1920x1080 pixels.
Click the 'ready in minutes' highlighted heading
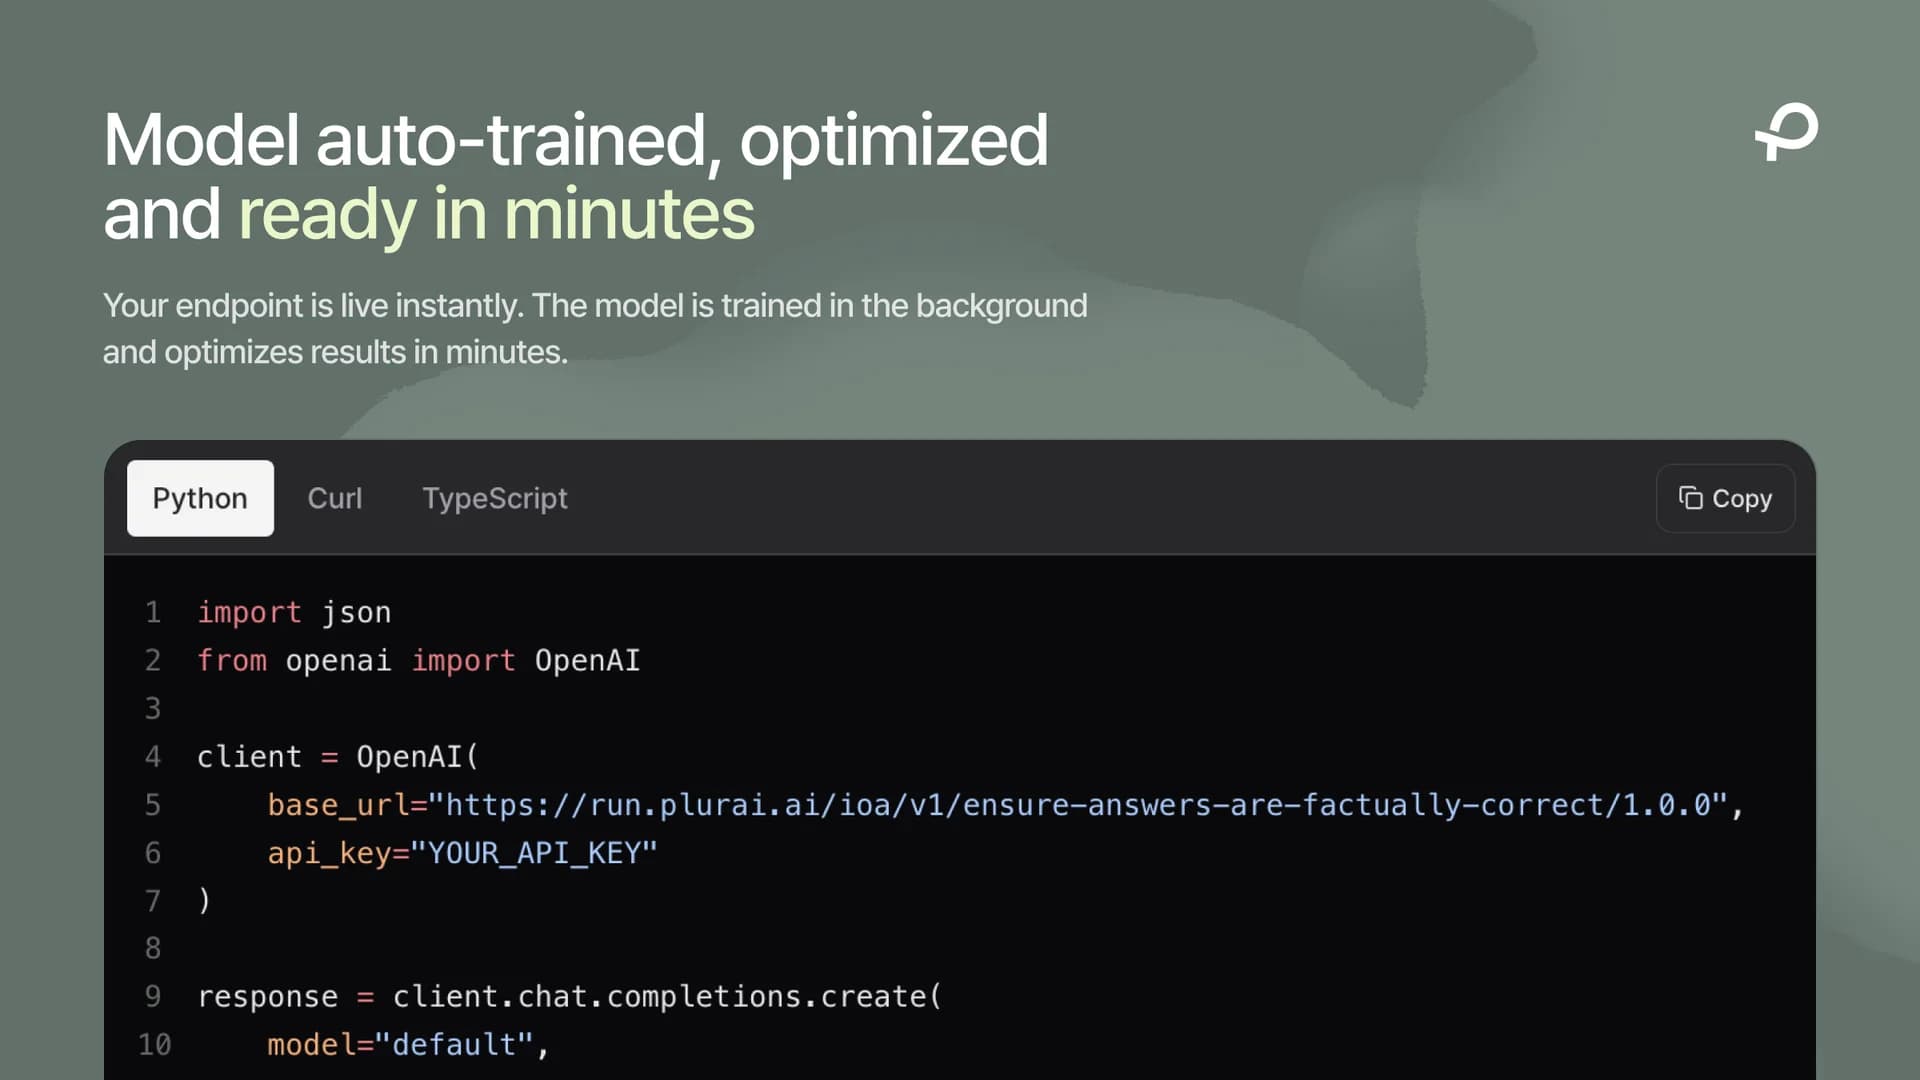coord(497,215)
